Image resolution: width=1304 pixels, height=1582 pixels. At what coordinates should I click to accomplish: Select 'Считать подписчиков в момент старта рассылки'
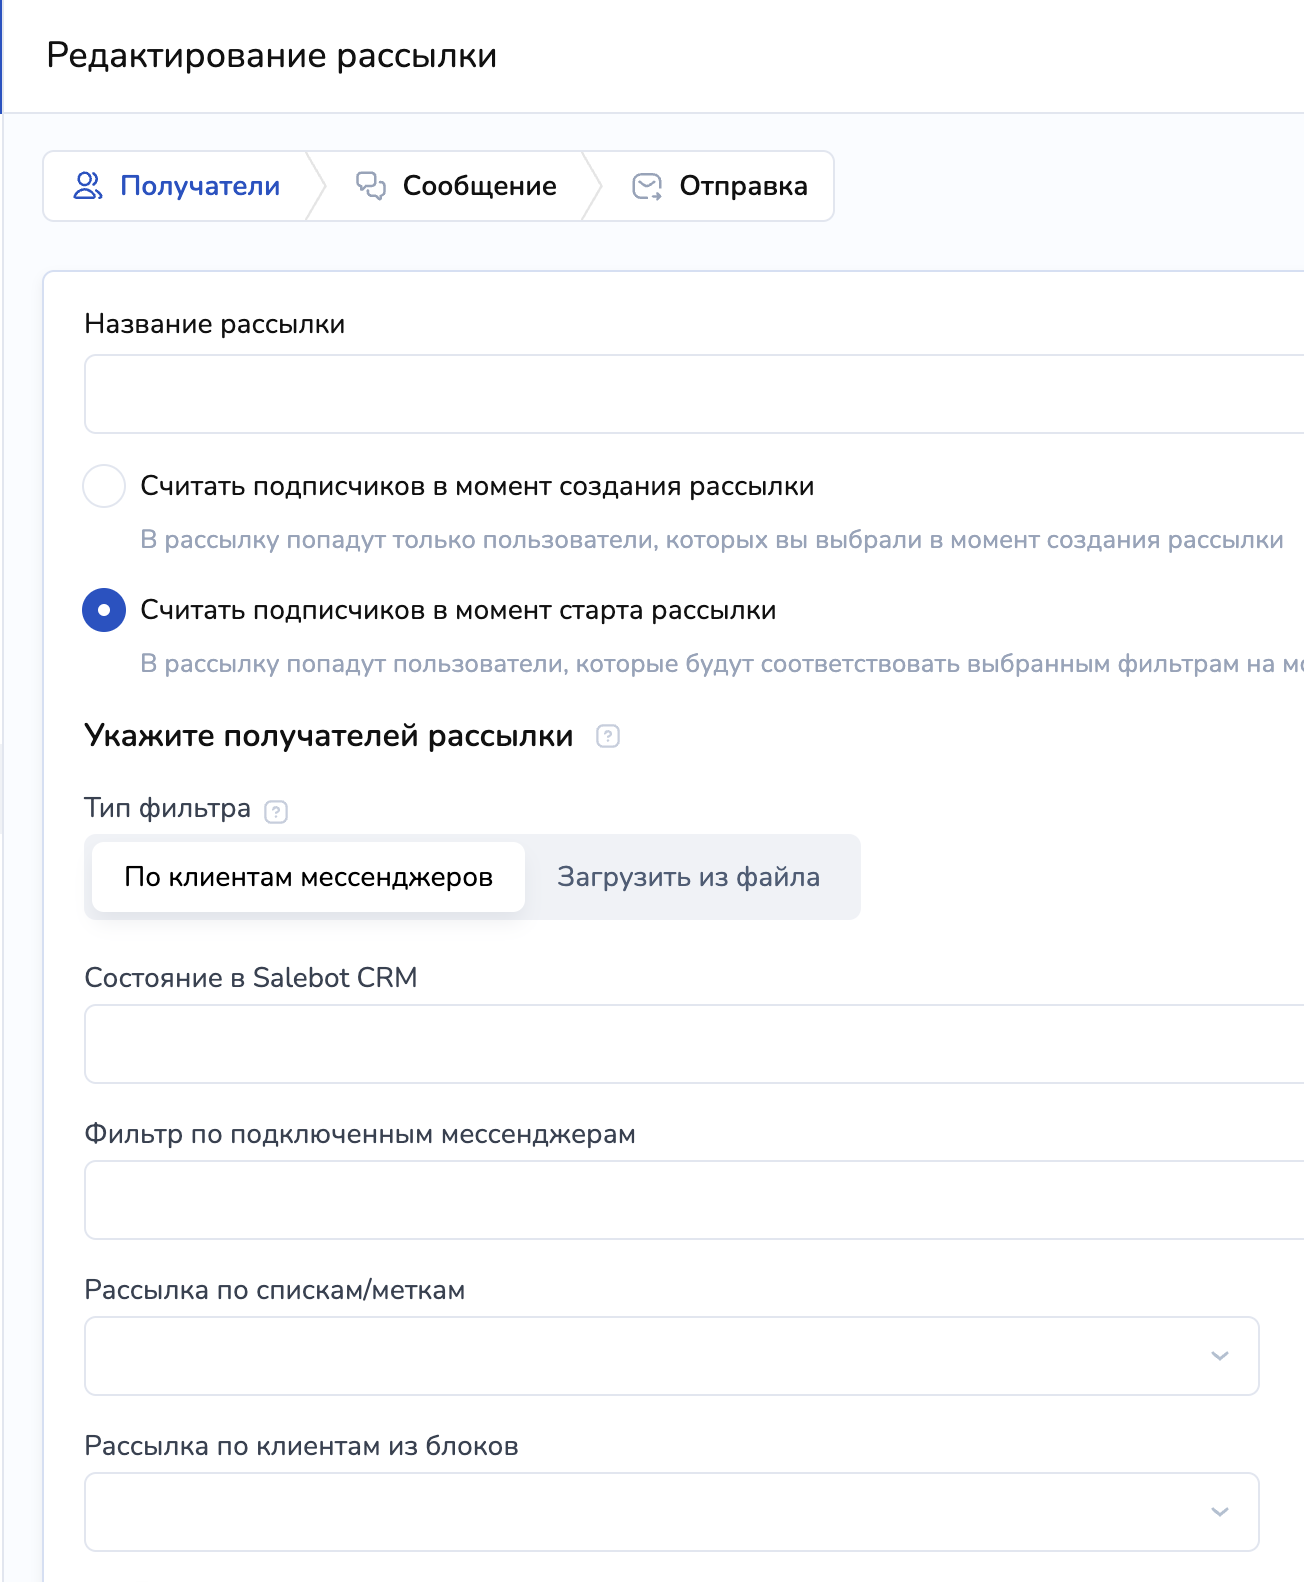104,610
